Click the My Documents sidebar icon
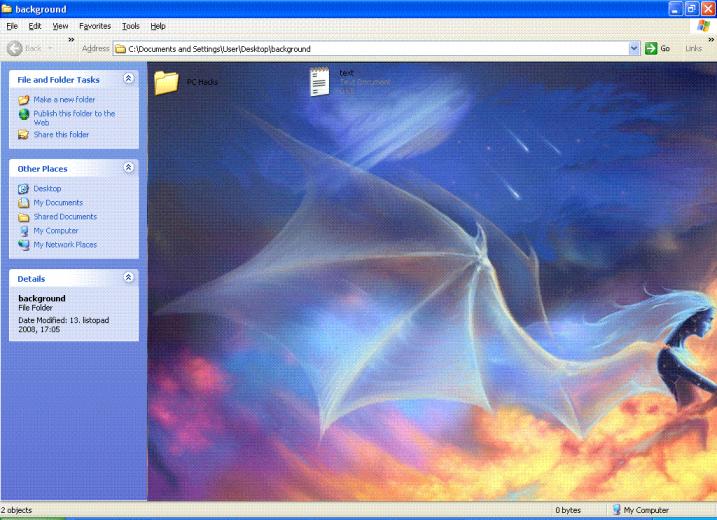The height and width of the screenshot is (520, 717). [x=23, y=203]
